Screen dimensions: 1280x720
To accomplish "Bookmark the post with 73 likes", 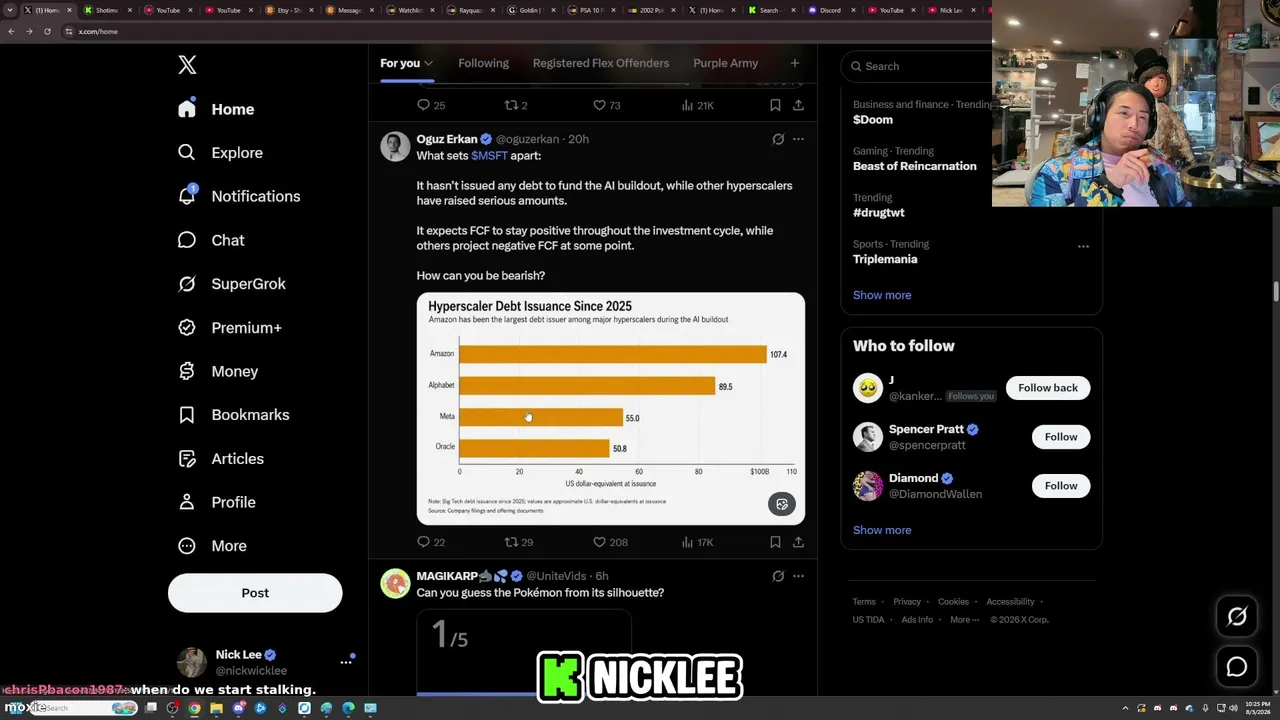I will (775, 105).
